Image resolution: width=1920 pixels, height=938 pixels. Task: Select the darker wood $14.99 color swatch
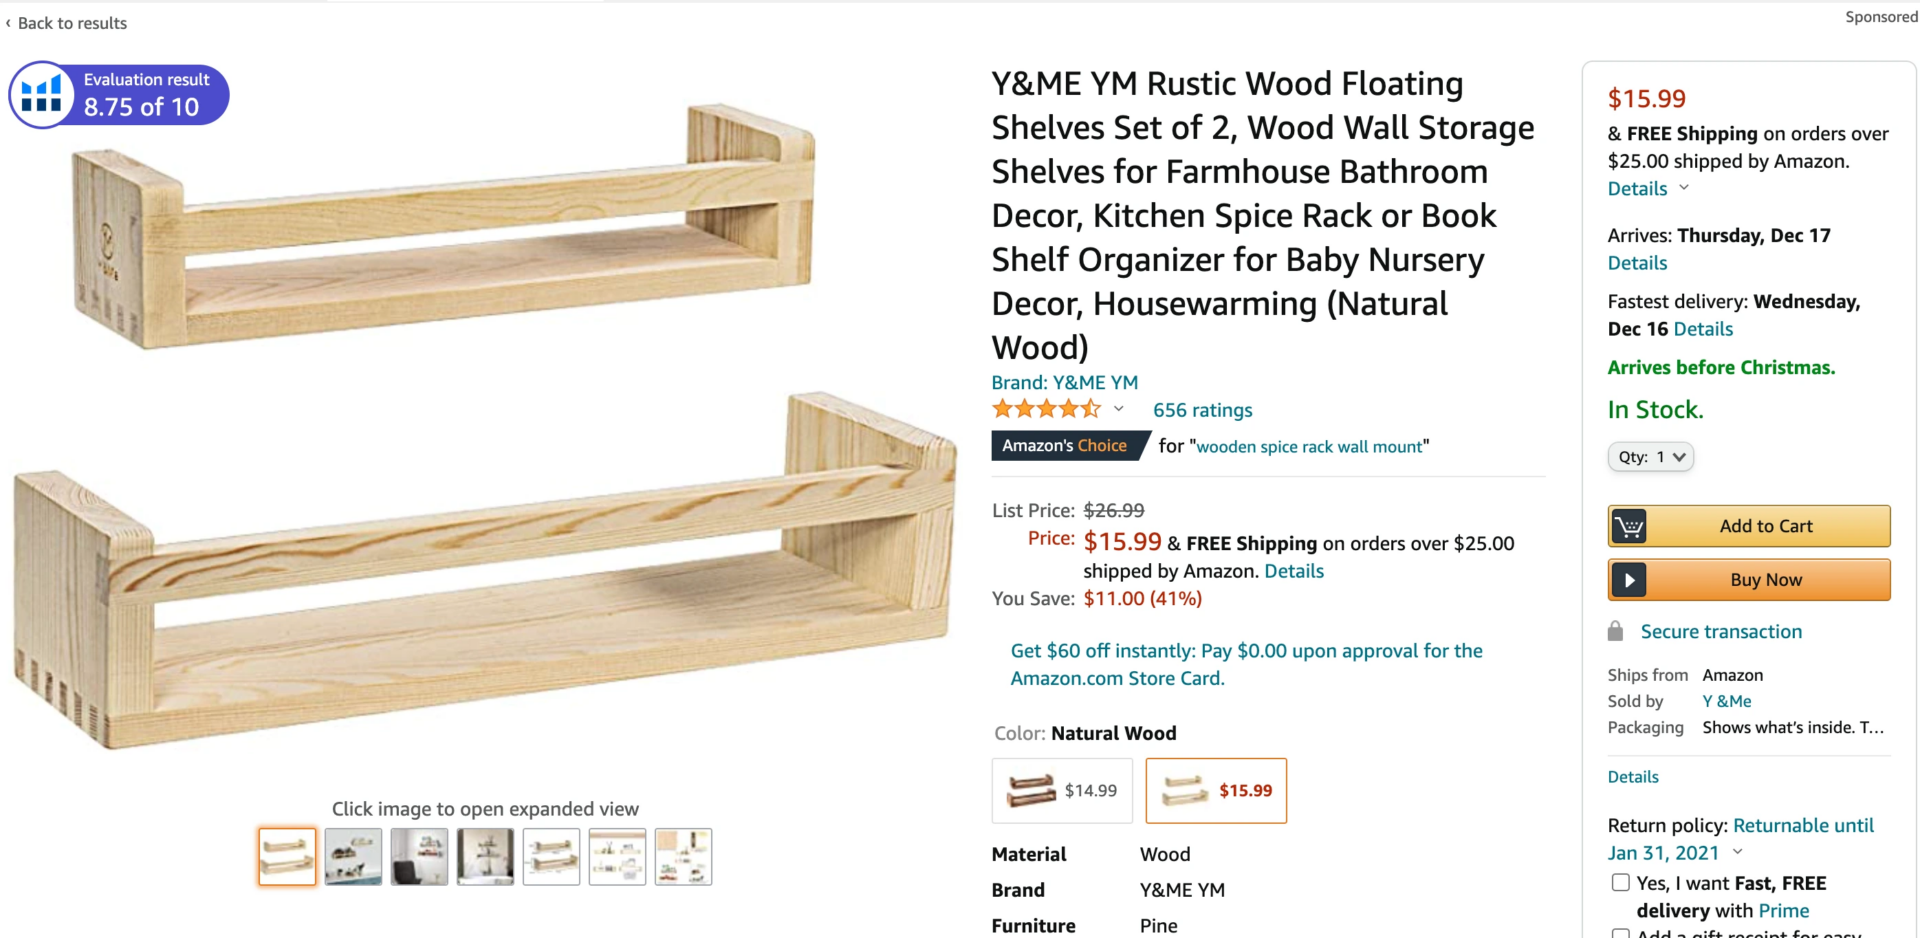tap(1061, 790)
